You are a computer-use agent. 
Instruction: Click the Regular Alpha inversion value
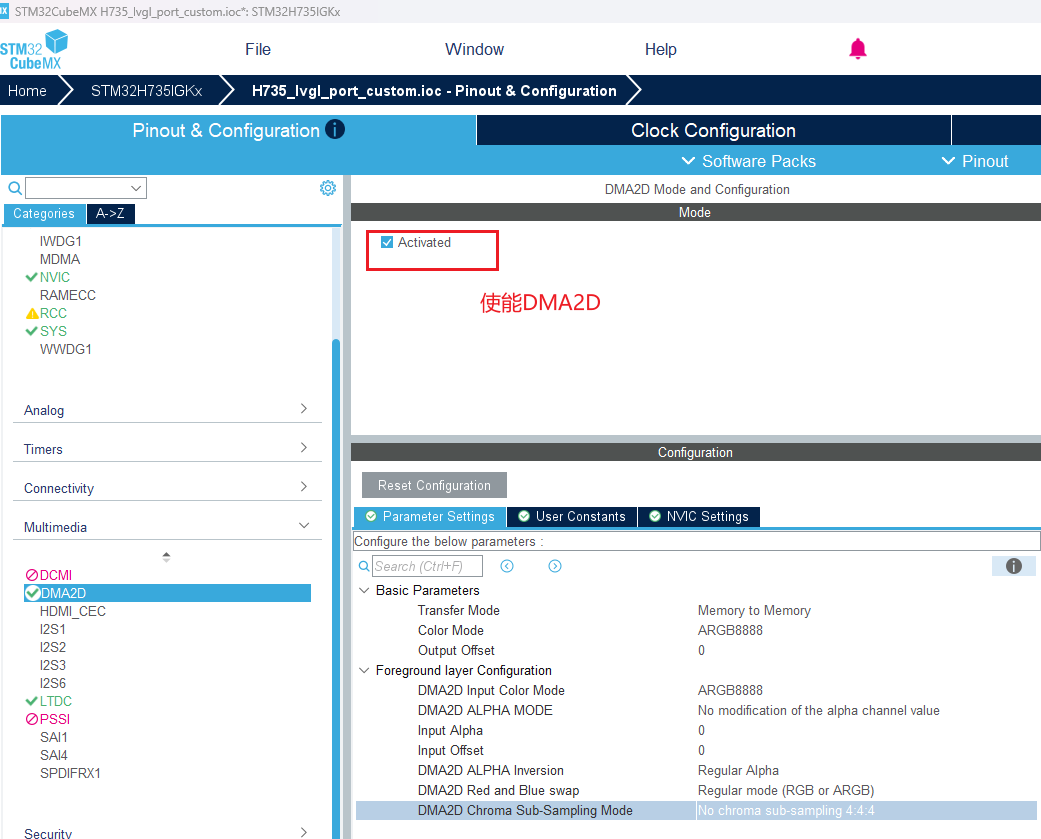tap(738, 770)
